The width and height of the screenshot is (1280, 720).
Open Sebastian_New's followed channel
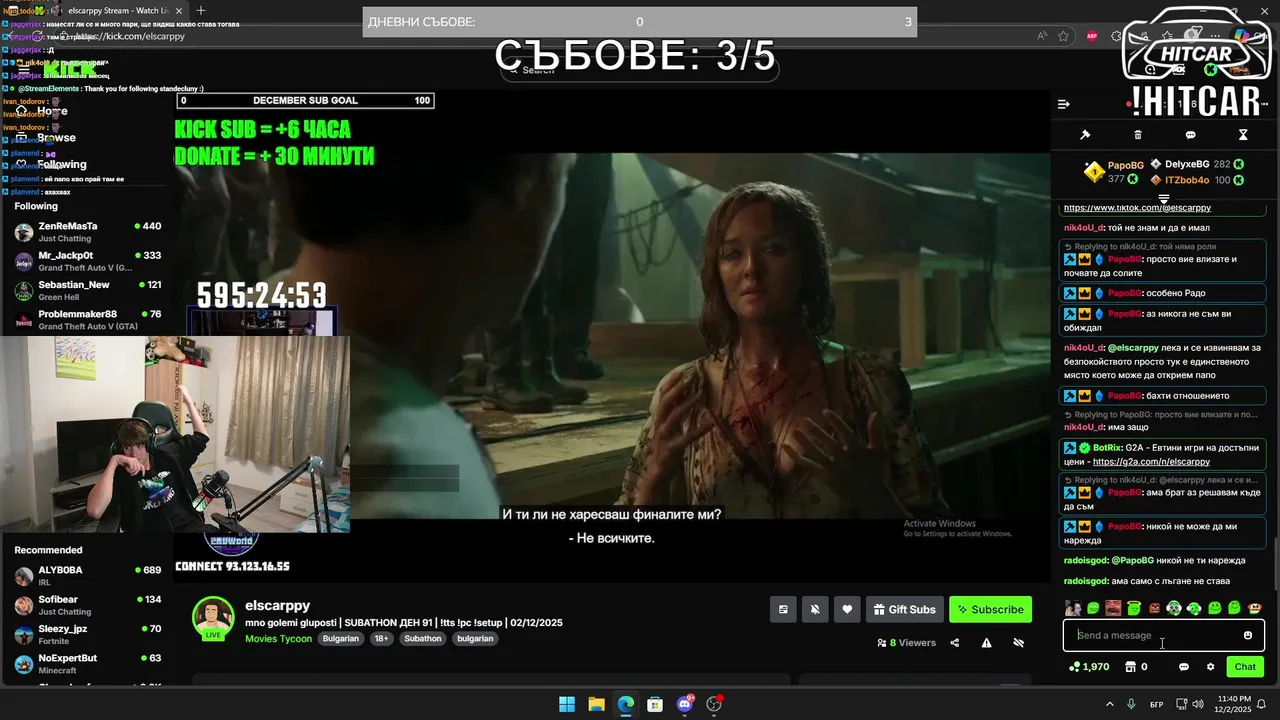pyautogui.click(x=87, y=291)
